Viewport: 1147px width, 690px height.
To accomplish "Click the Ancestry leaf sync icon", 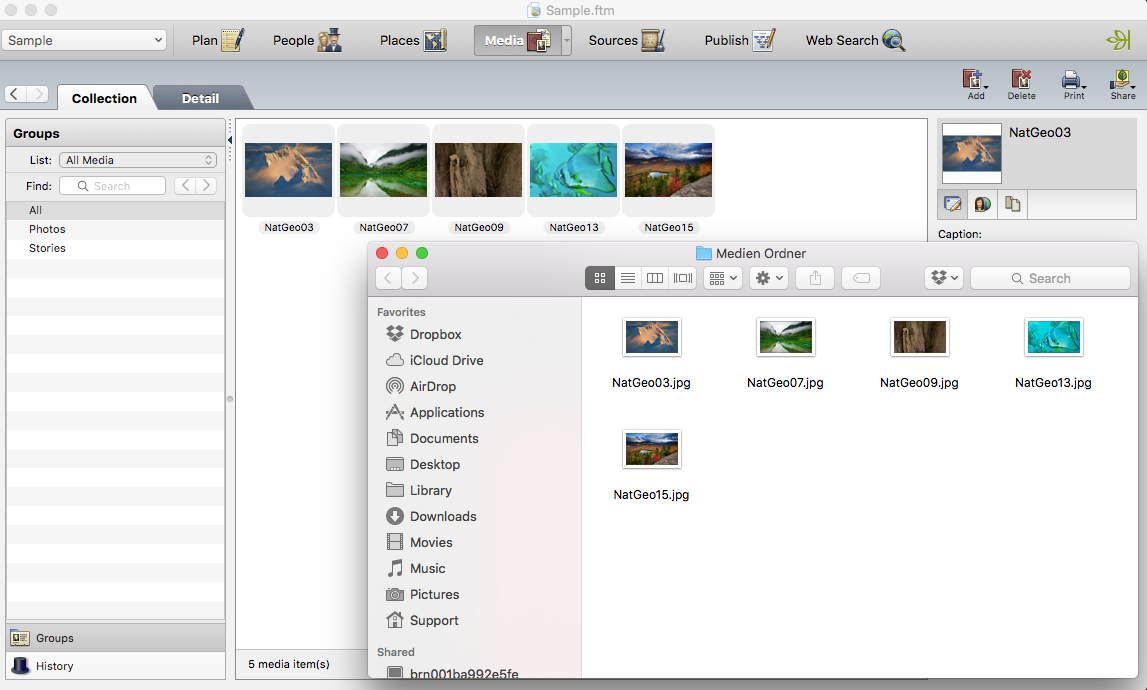I will pyautogui.click(x=1119, y=40).
